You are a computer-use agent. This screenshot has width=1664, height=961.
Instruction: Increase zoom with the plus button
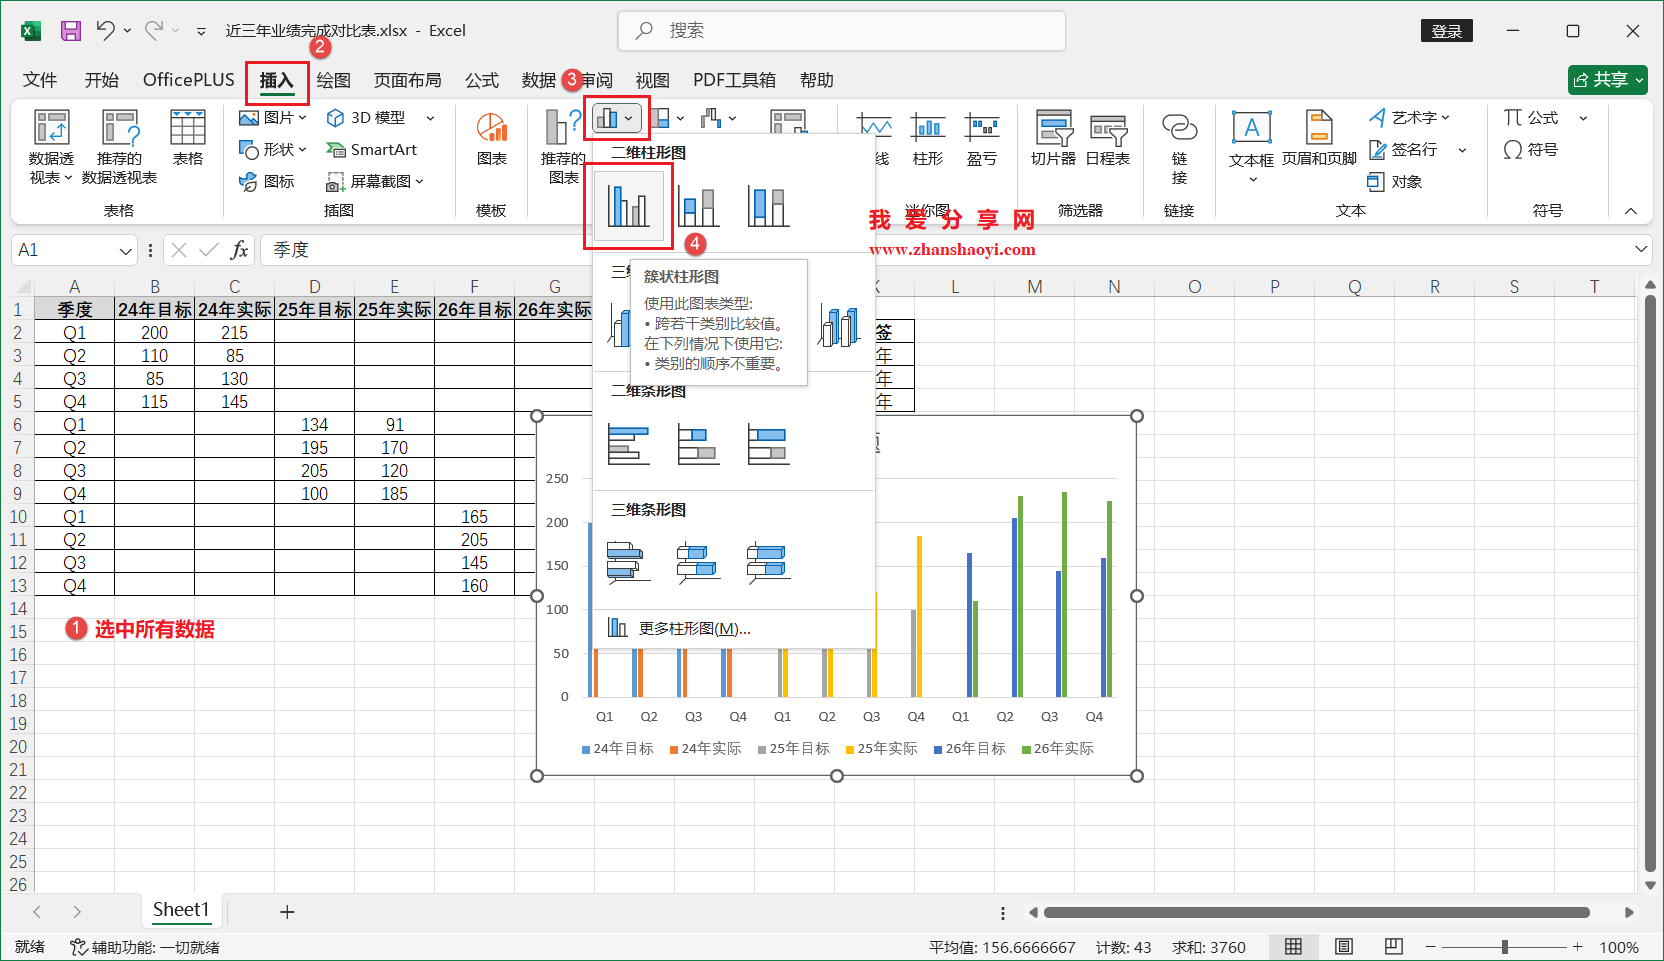click(x=1577, y=947)
